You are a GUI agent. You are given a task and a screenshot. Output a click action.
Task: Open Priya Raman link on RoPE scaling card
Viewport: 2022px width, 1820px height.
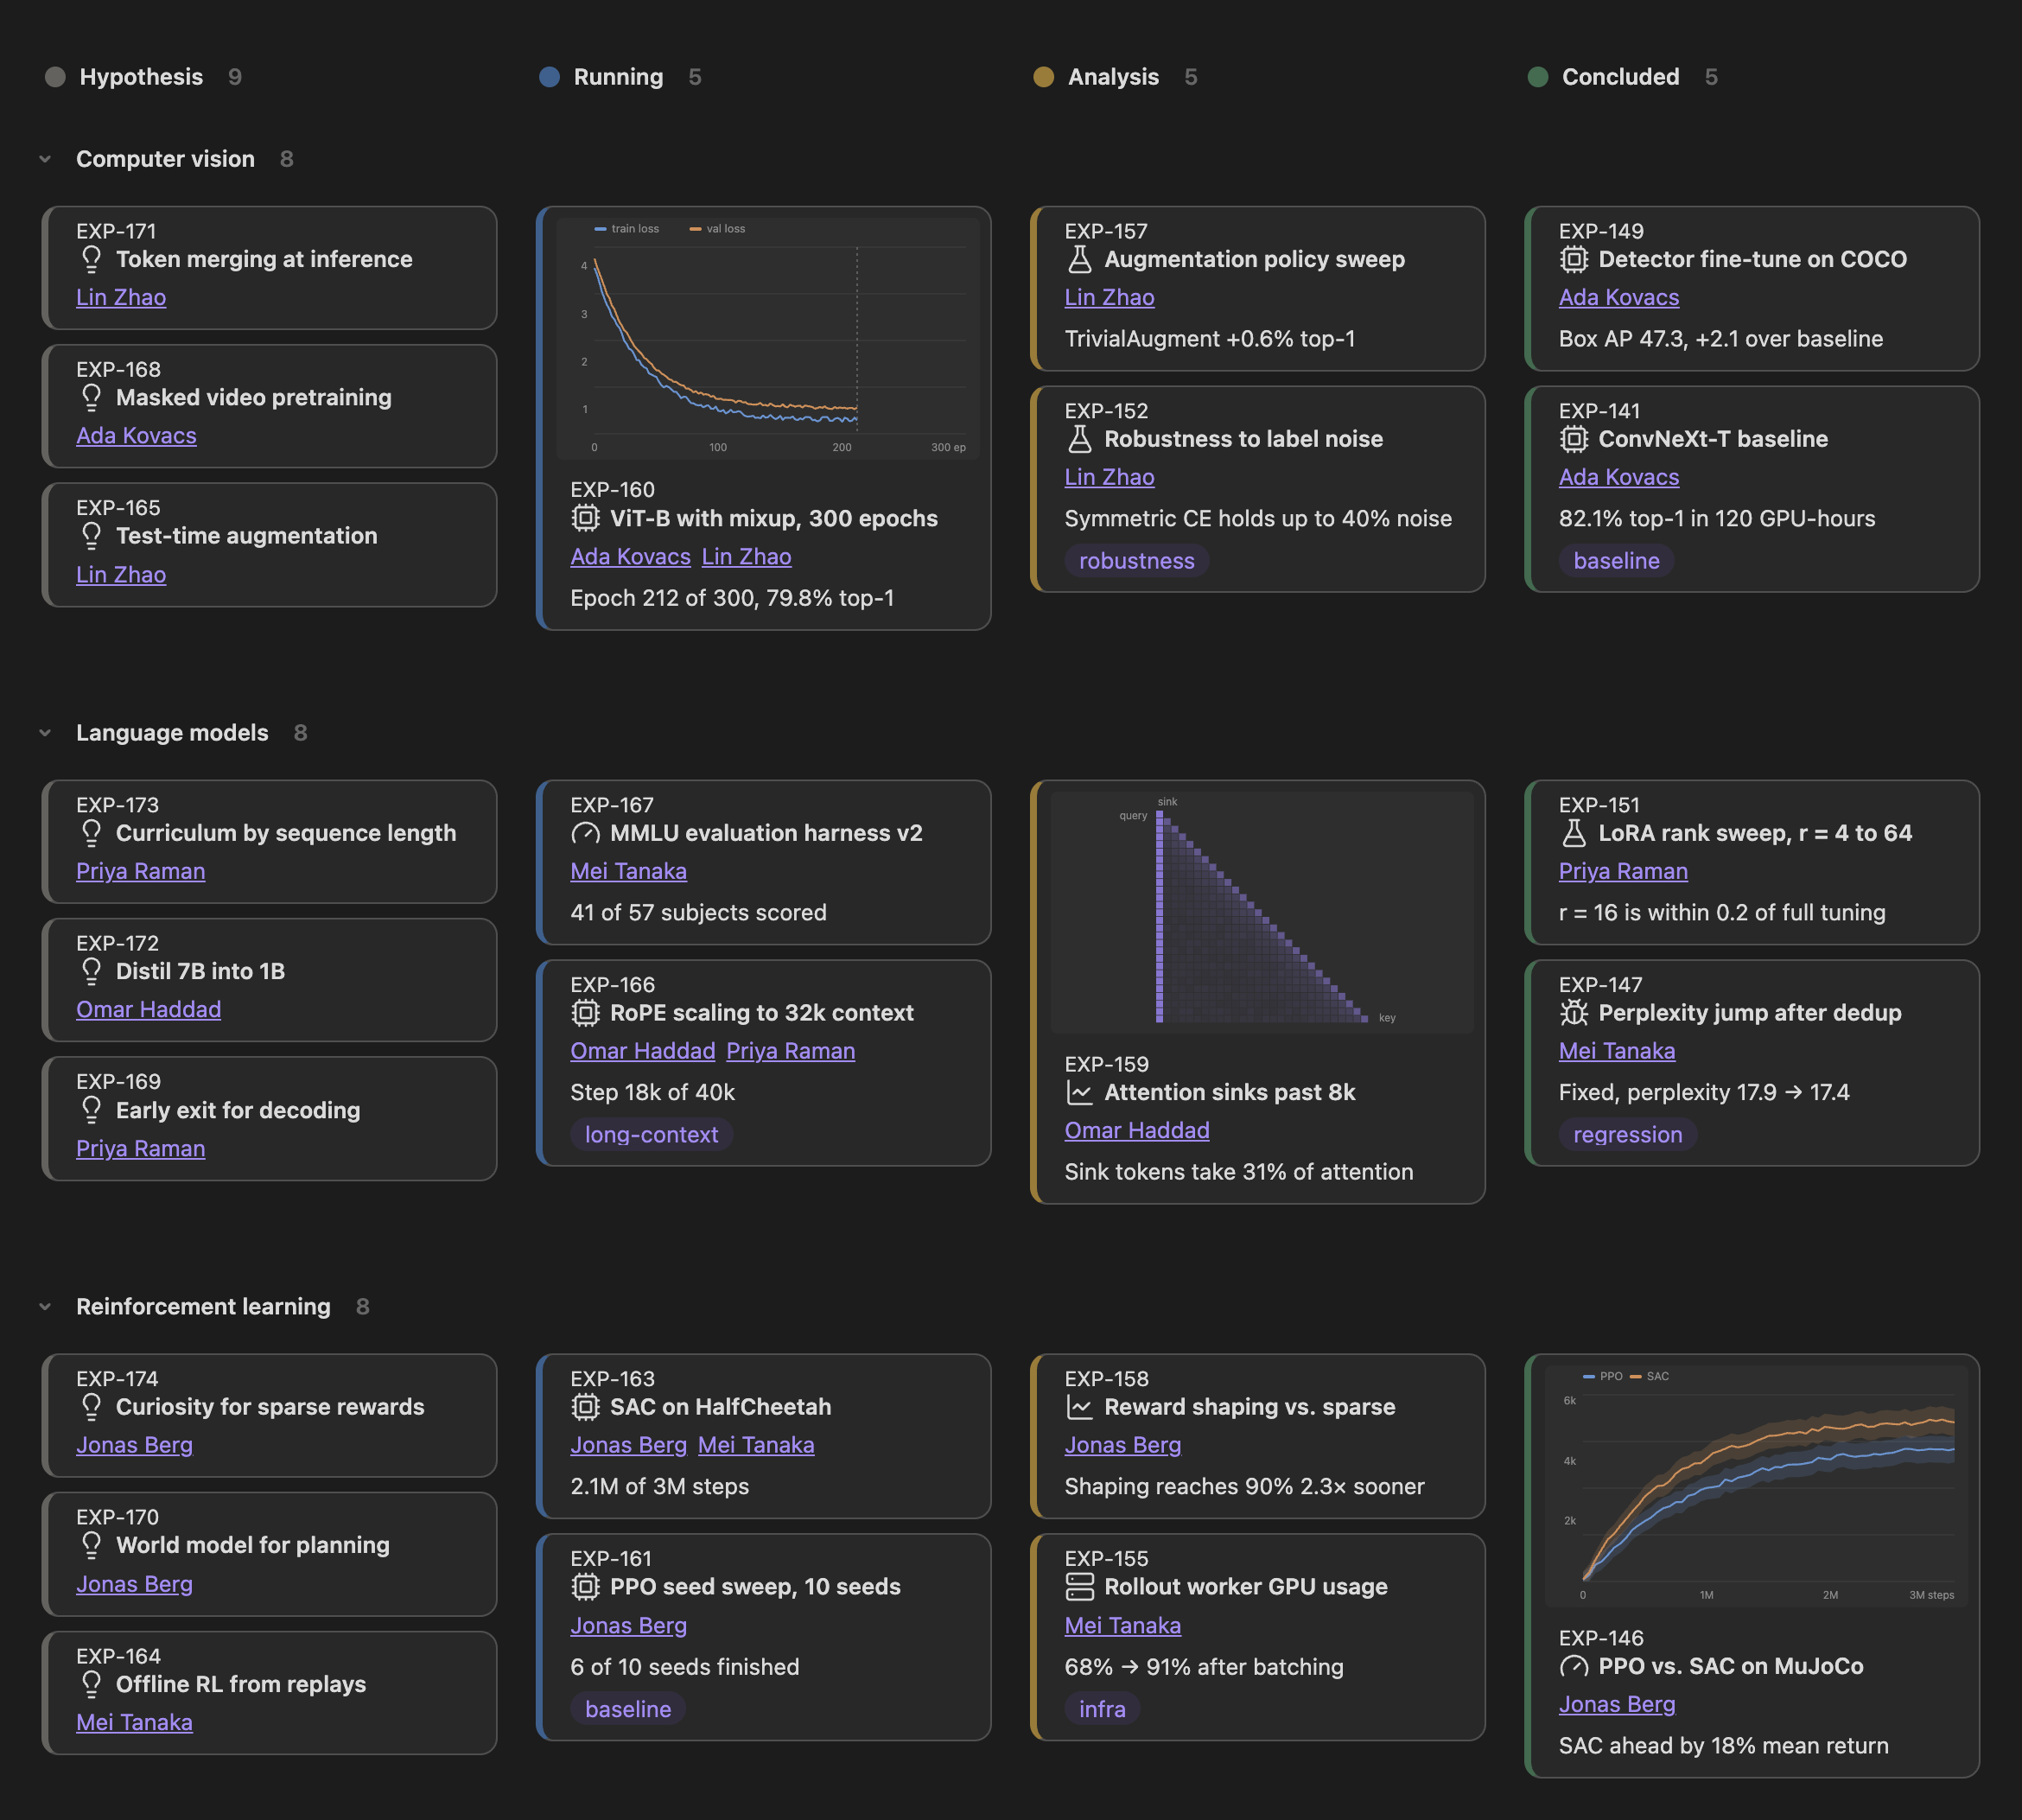(x=791, y=1051)
